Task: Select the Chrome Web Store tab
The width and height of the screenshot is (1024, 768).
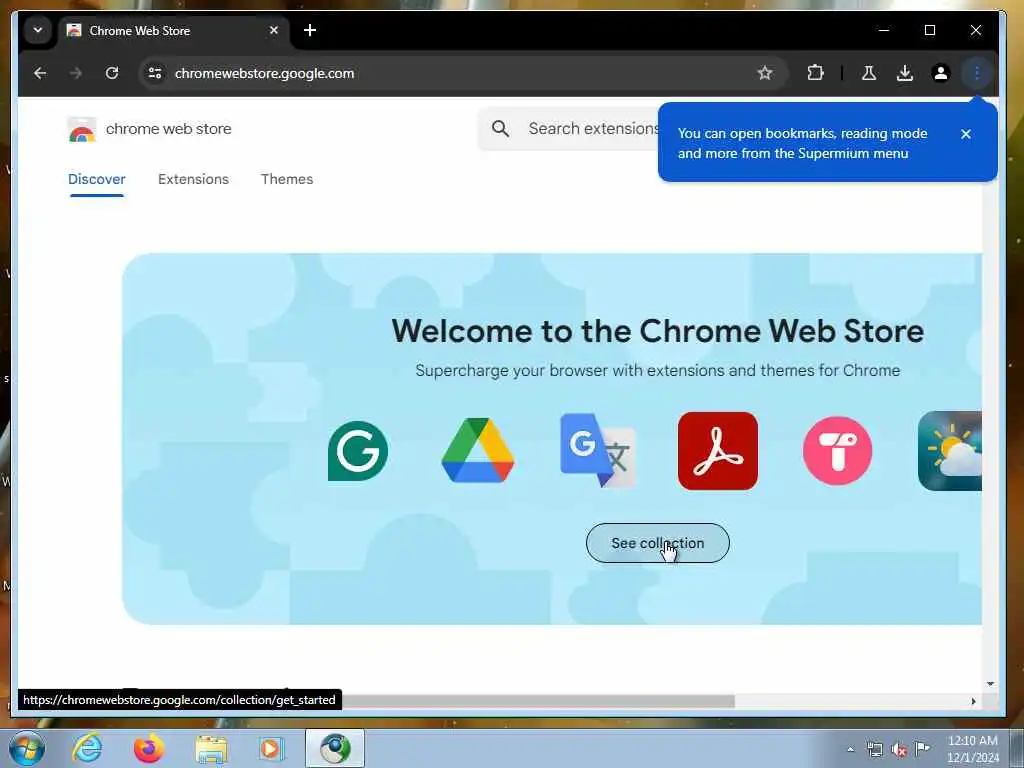Action: click(x=174, y=31)
